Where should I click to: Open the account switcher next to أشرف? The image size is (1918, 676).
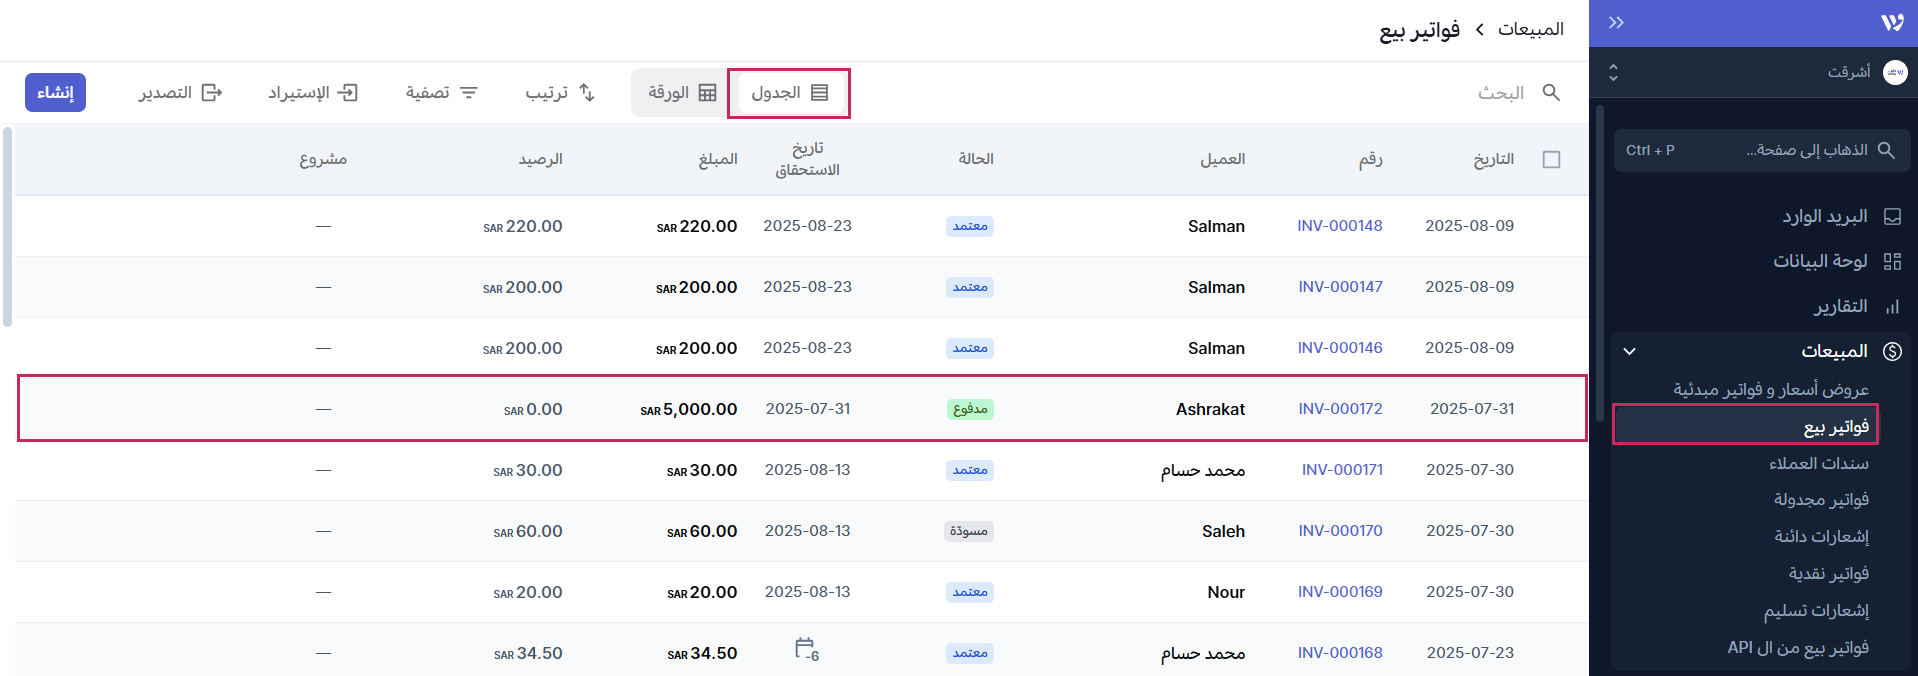pos(1613,73)
